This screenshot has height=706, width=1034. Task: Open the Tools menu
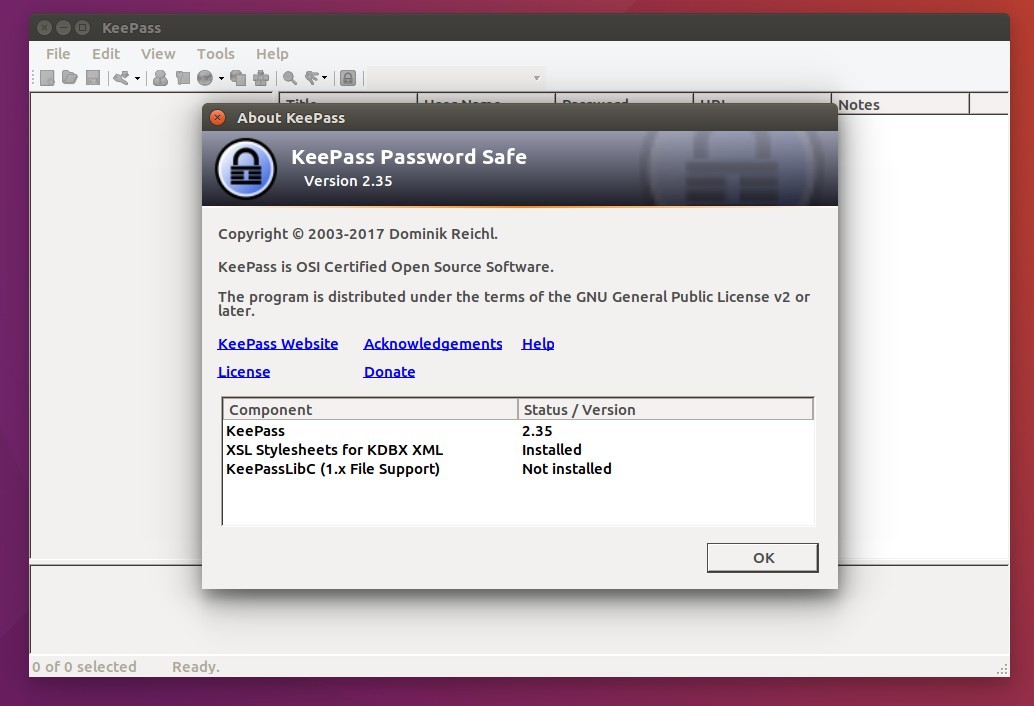[216, 54]
